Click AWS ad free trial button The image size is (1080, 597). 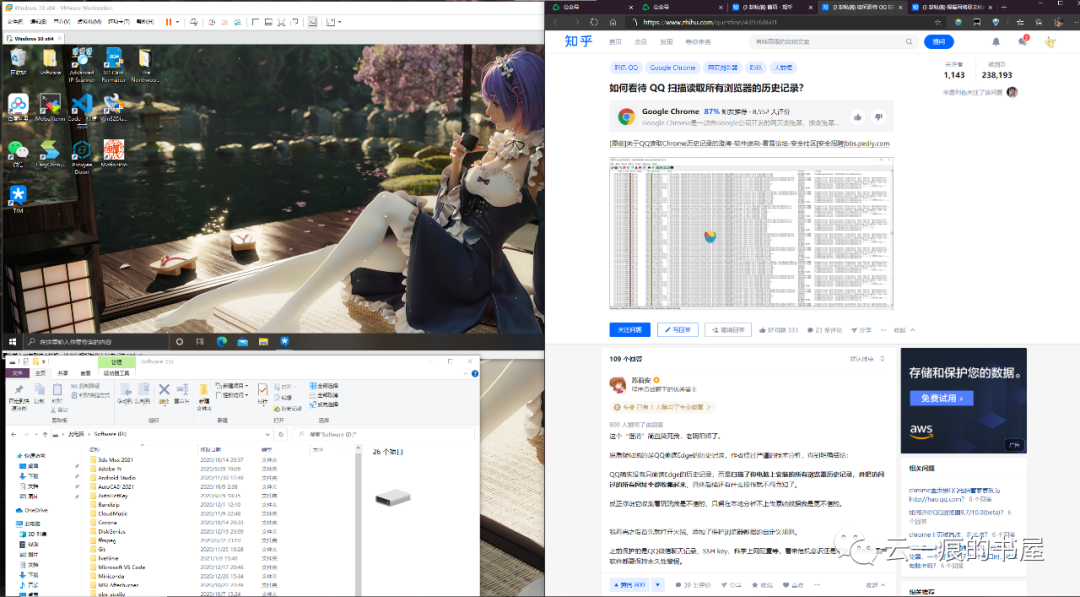point(942,398)
